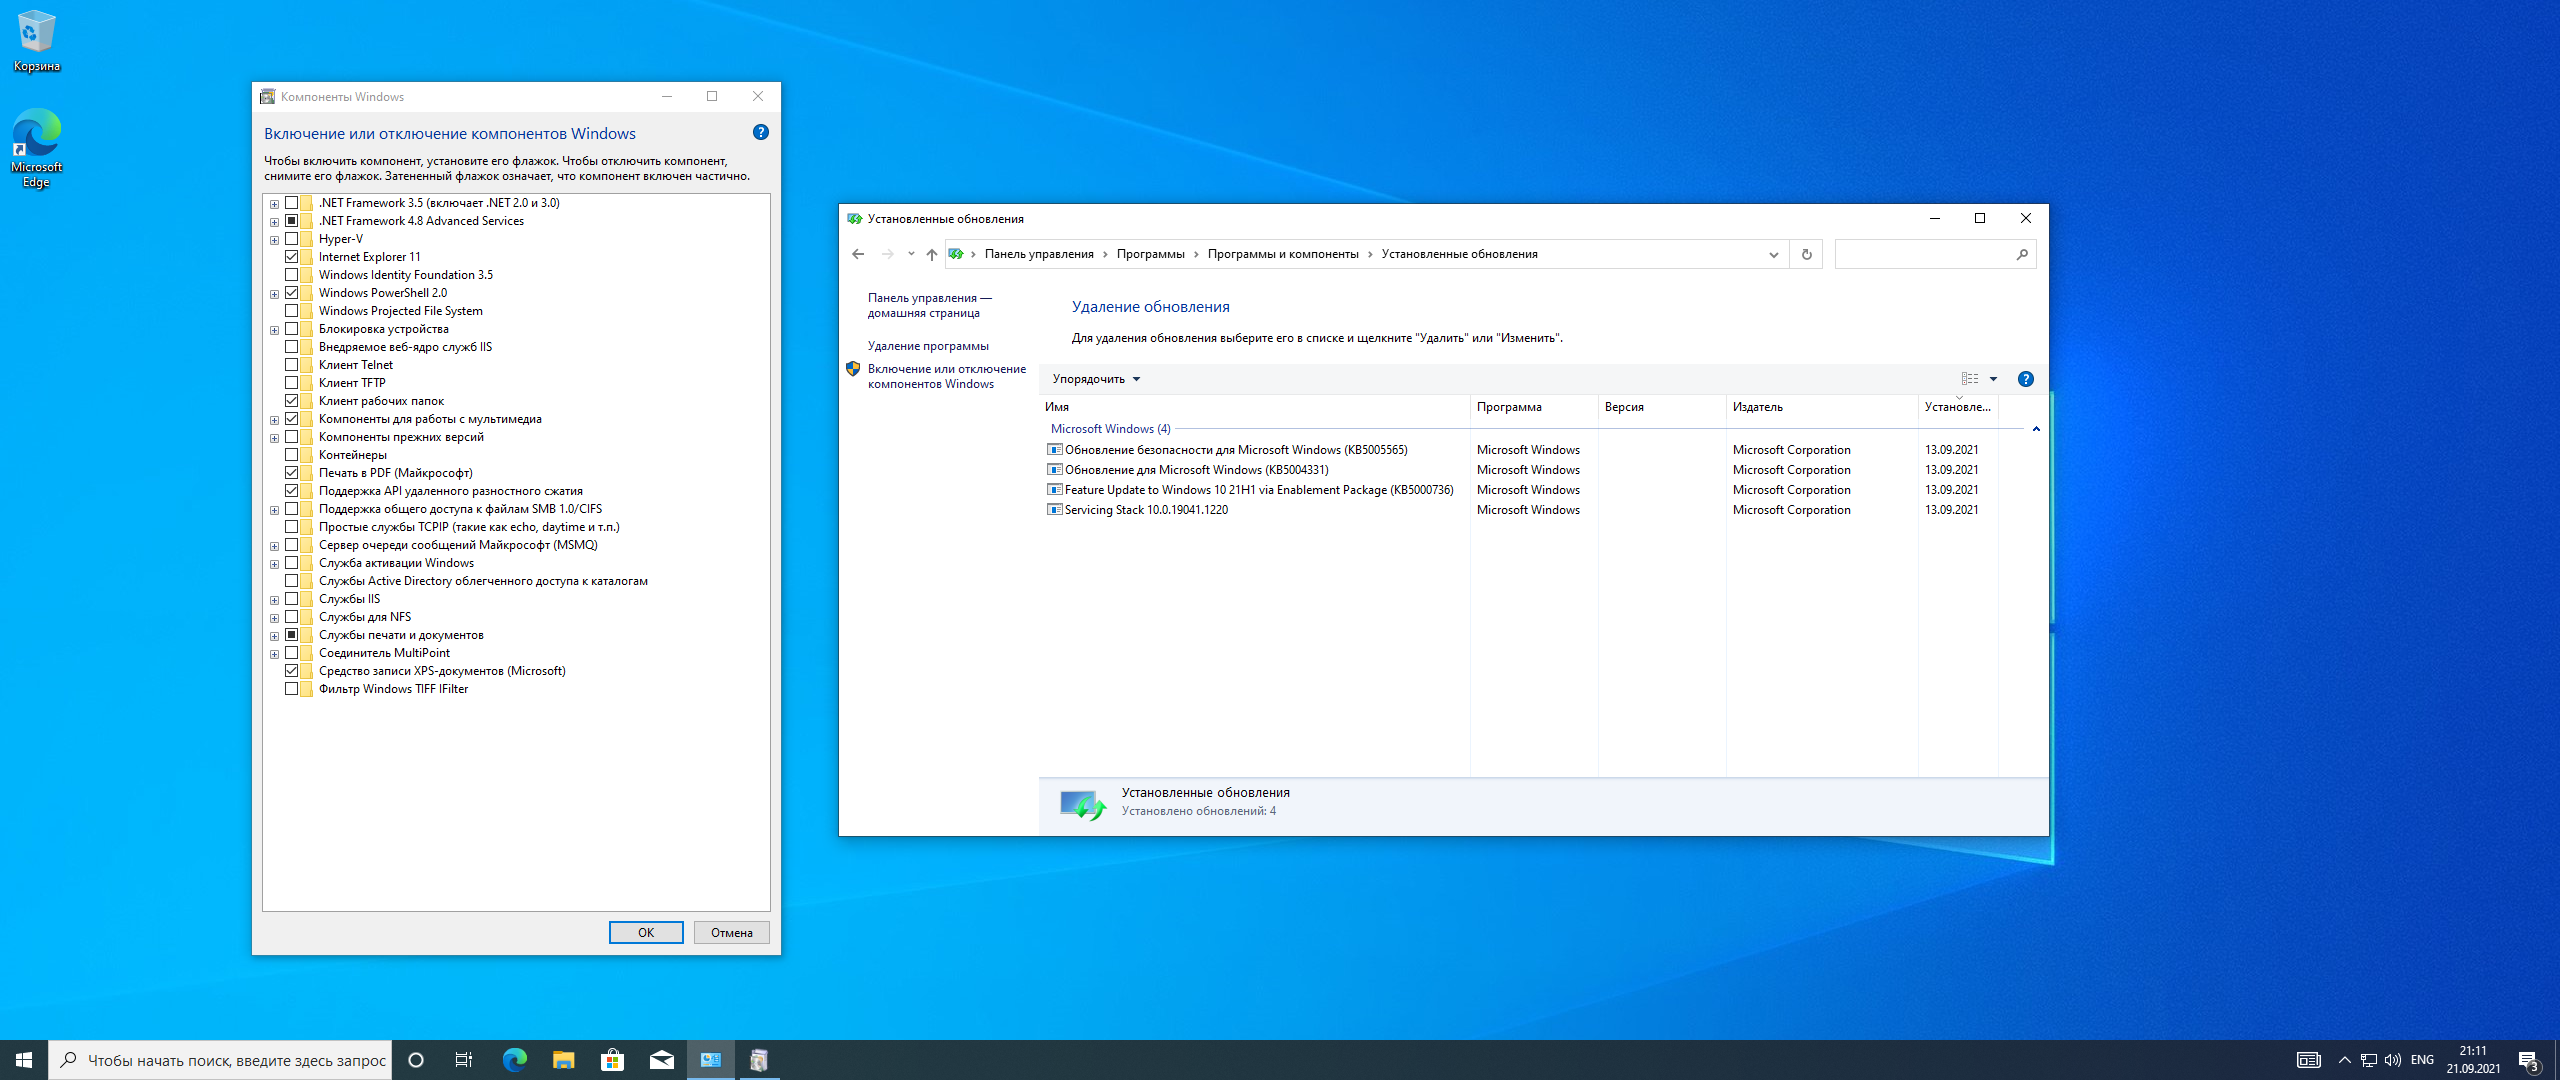Open Control Panel home page link
The width and height of the screenshot is (2560, 1080).
coord(929,306)
